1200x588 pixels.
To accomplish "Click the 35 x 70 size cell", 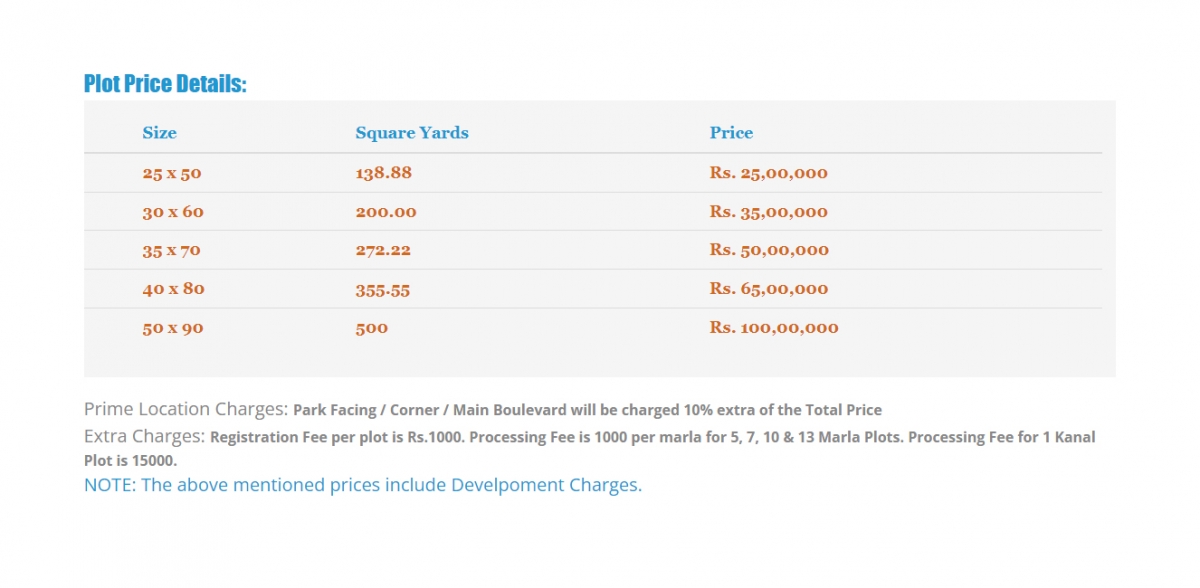I will (x=172, y=250).
